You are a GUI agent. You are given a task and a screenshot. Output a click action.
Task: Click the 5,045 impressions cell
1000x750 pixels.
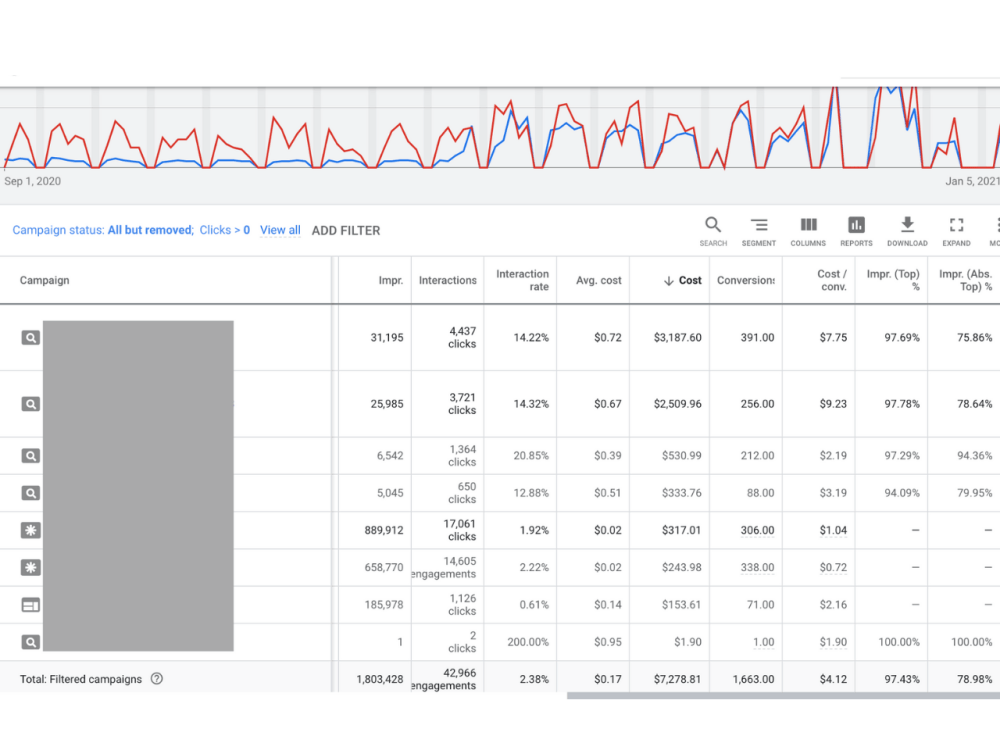390,493
